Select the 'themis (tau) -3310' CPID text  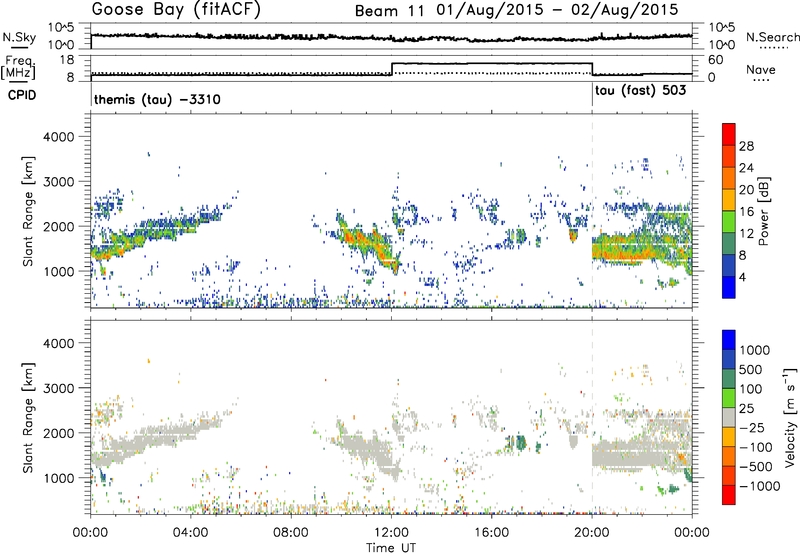pos(157,99)
